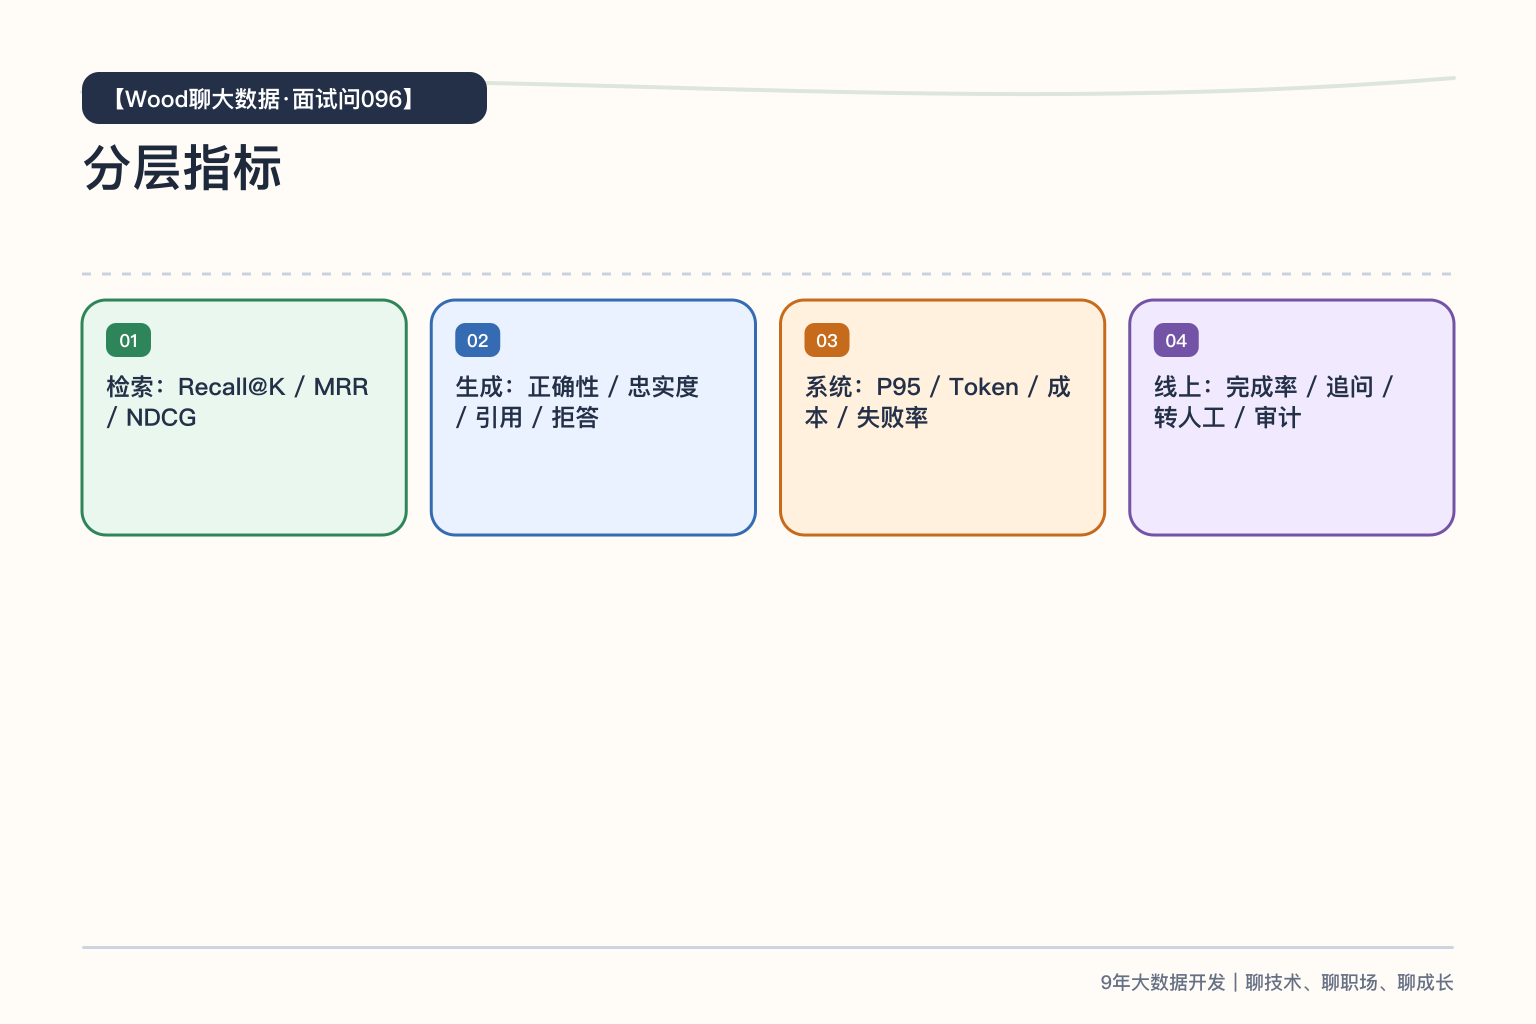Select the 检索：Recall@K / MRR / NDCG text
This screenshot has height=1024, width=1536.
[238, 402]
